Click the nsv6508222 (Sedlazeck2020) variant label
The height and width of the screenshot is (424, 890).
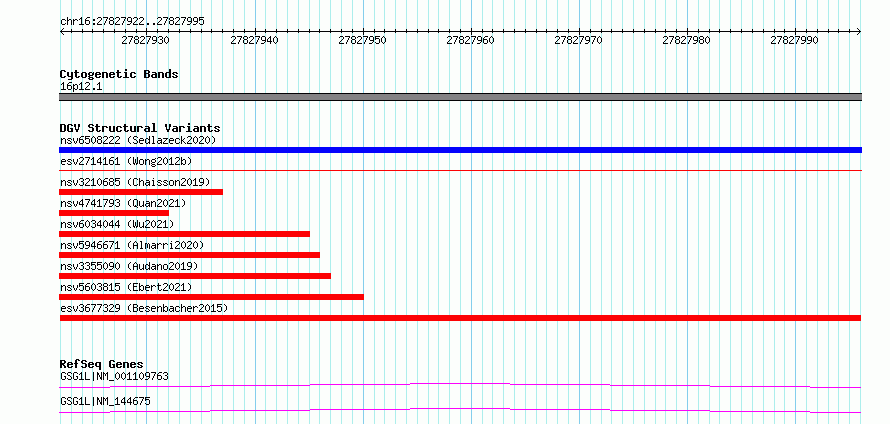(x=138, y=140)
